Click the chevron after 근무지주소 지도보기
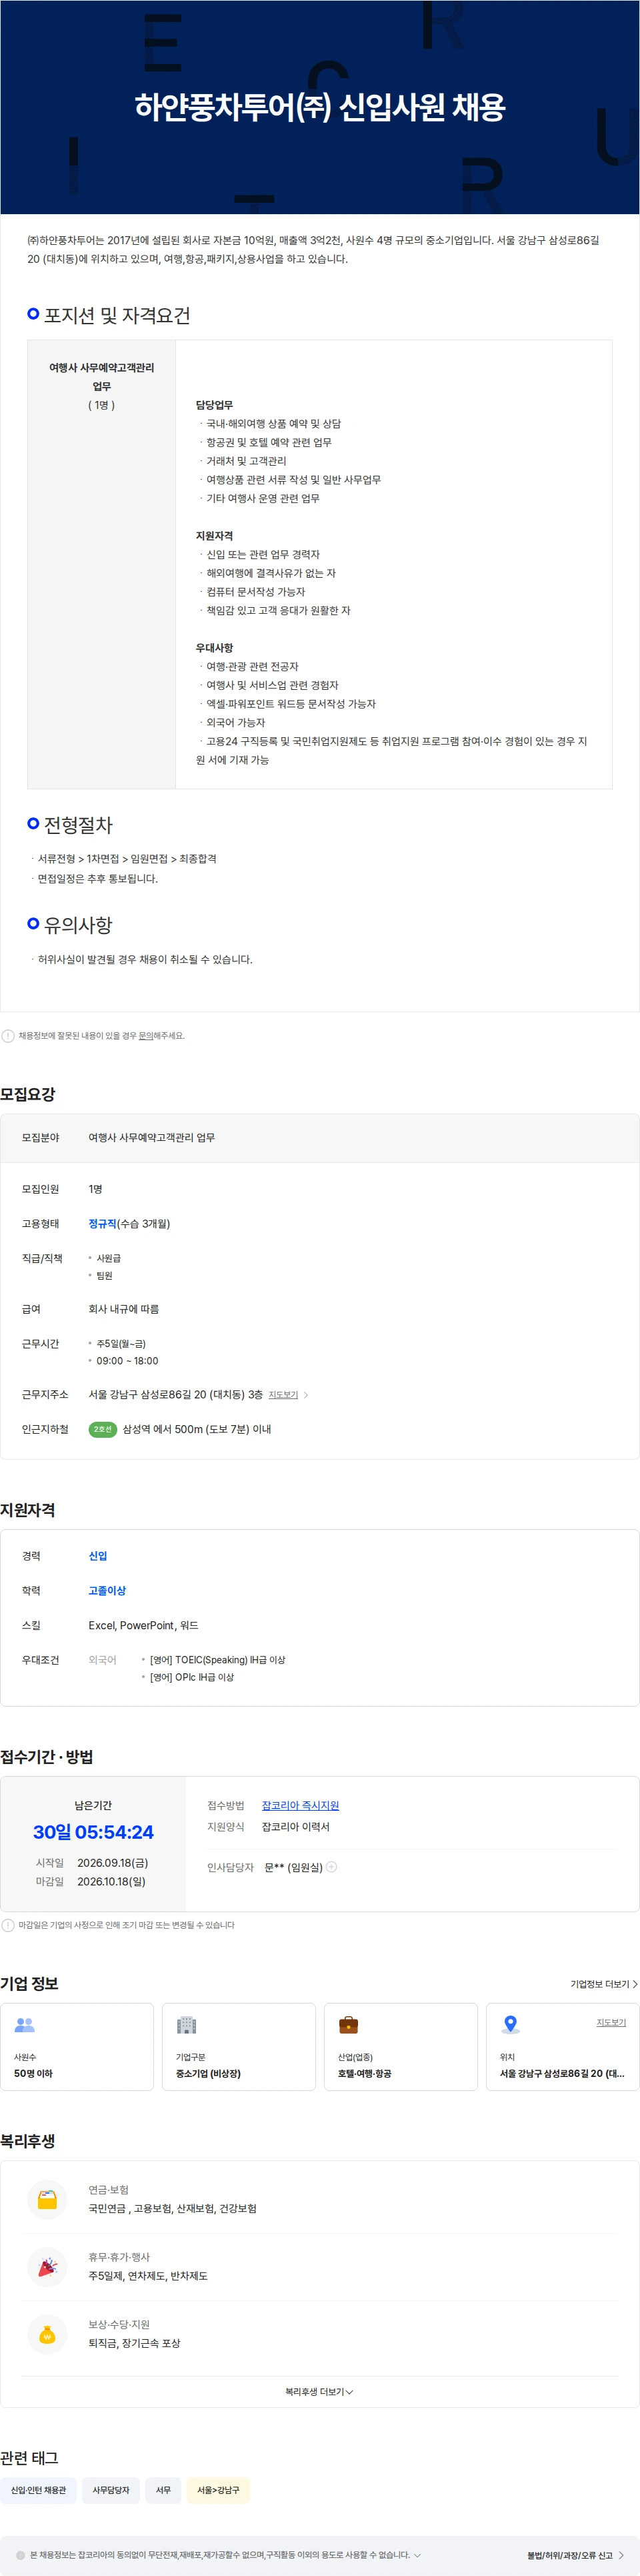This screenshot has width=640, height=2576. click(x=306, y=1395)
